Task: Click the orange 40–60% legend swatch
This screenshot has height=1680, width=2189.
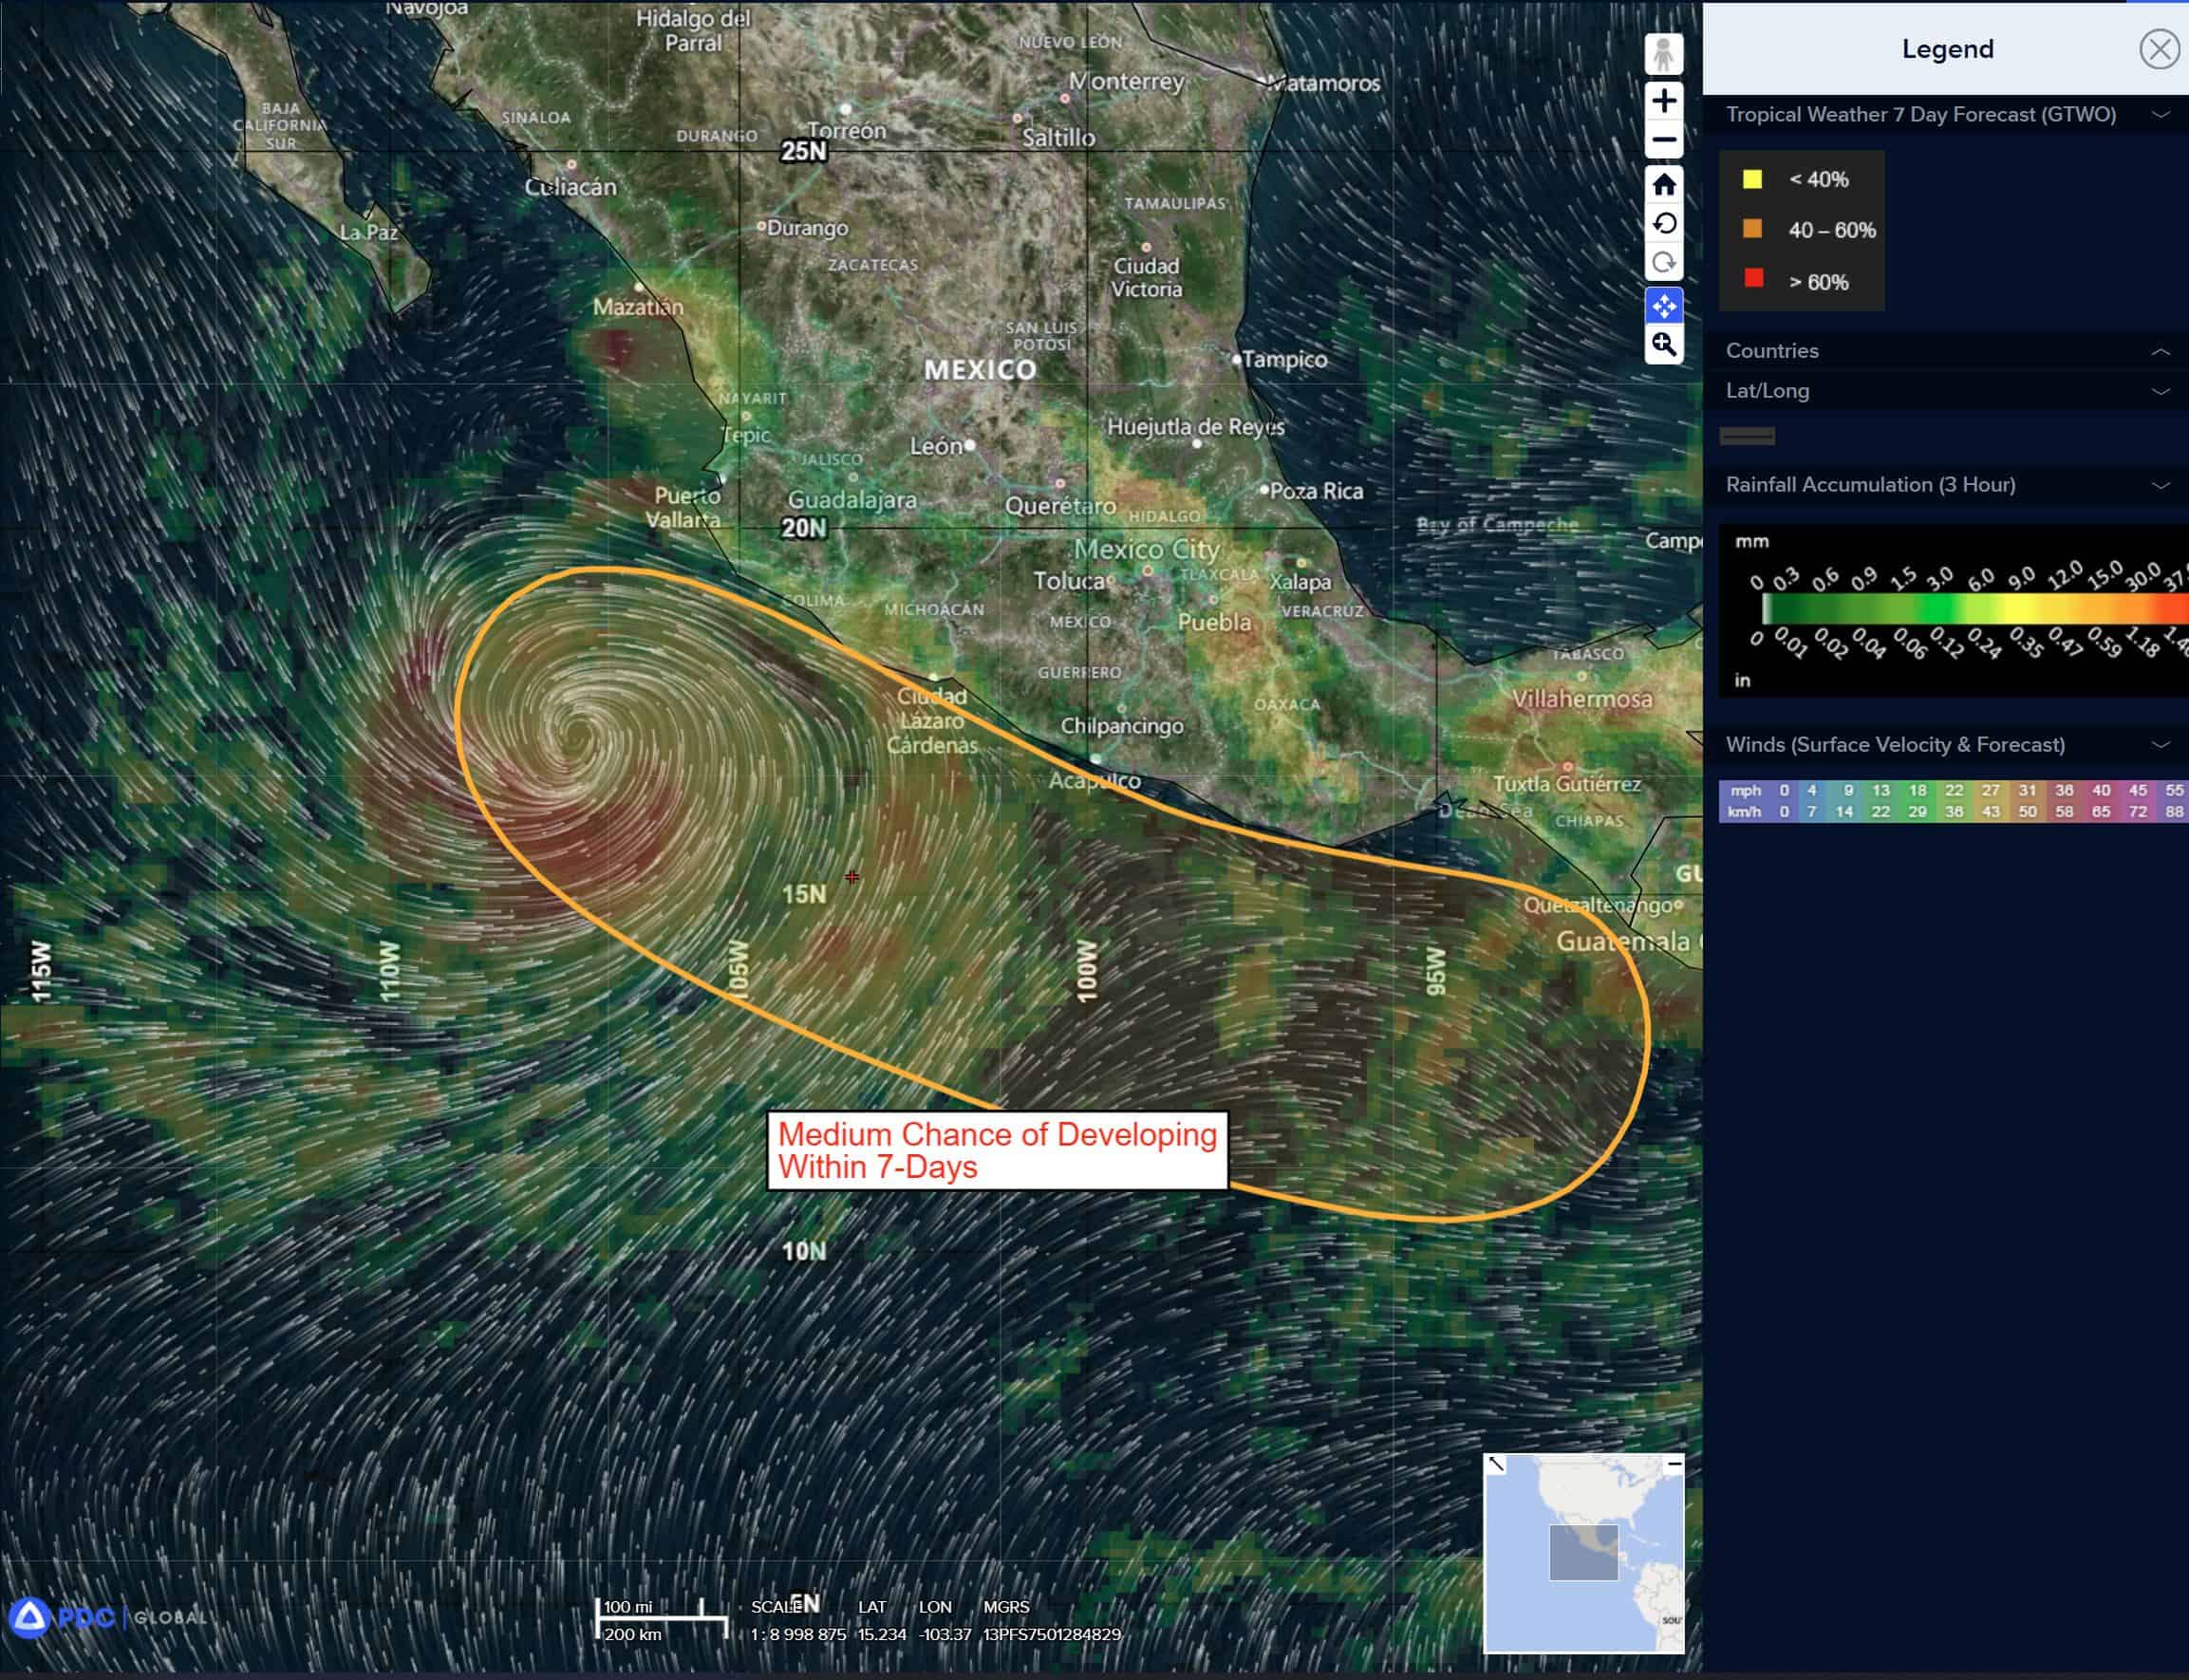Action: point(1752,229)
